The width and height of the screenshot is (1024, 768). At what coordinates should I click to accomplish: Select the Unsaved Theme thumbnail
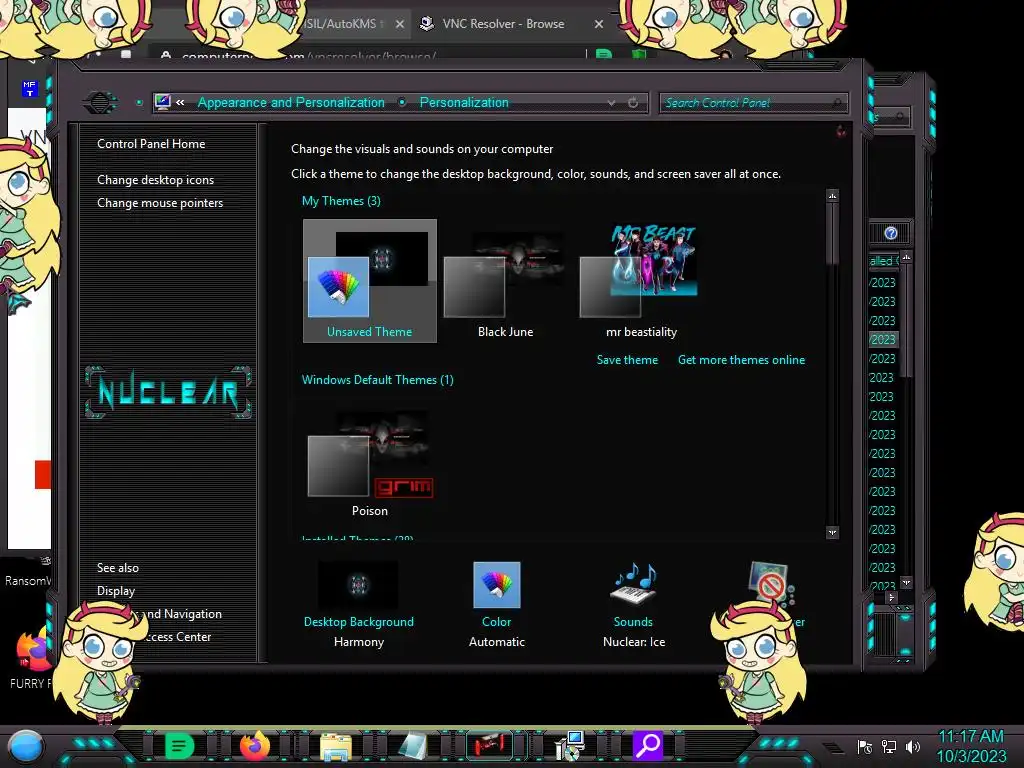pos(370,281)
